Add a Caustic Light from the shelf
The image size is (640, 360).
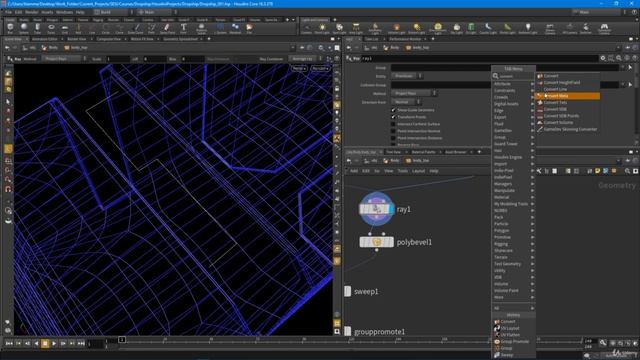point(488,29)
